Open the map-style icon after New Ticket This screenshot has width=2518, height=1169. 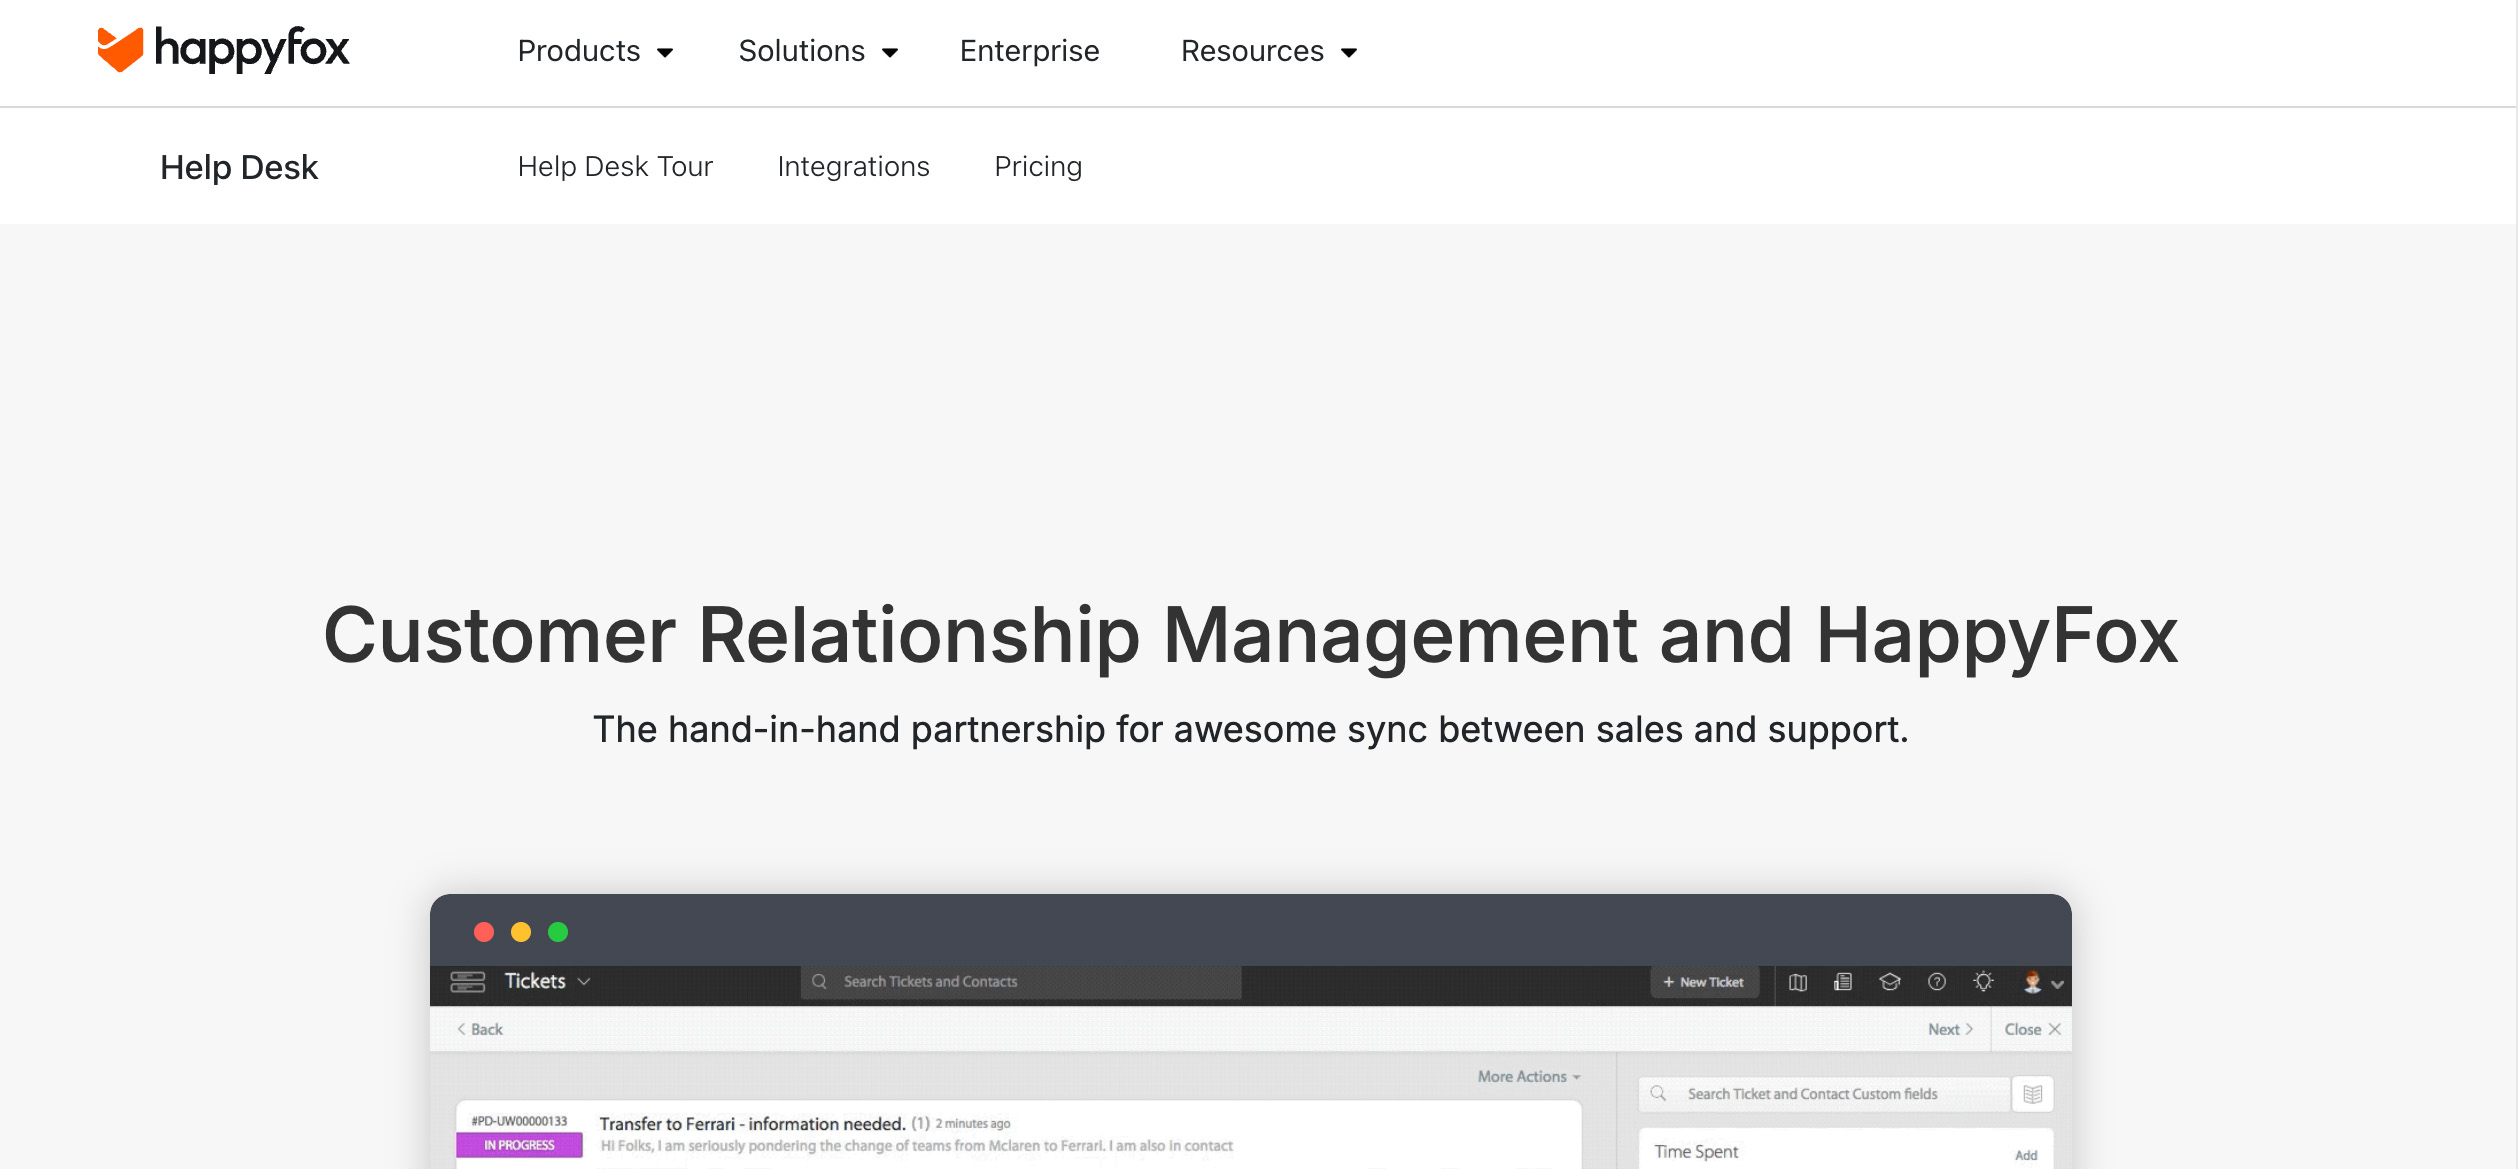click(1798, 982)
